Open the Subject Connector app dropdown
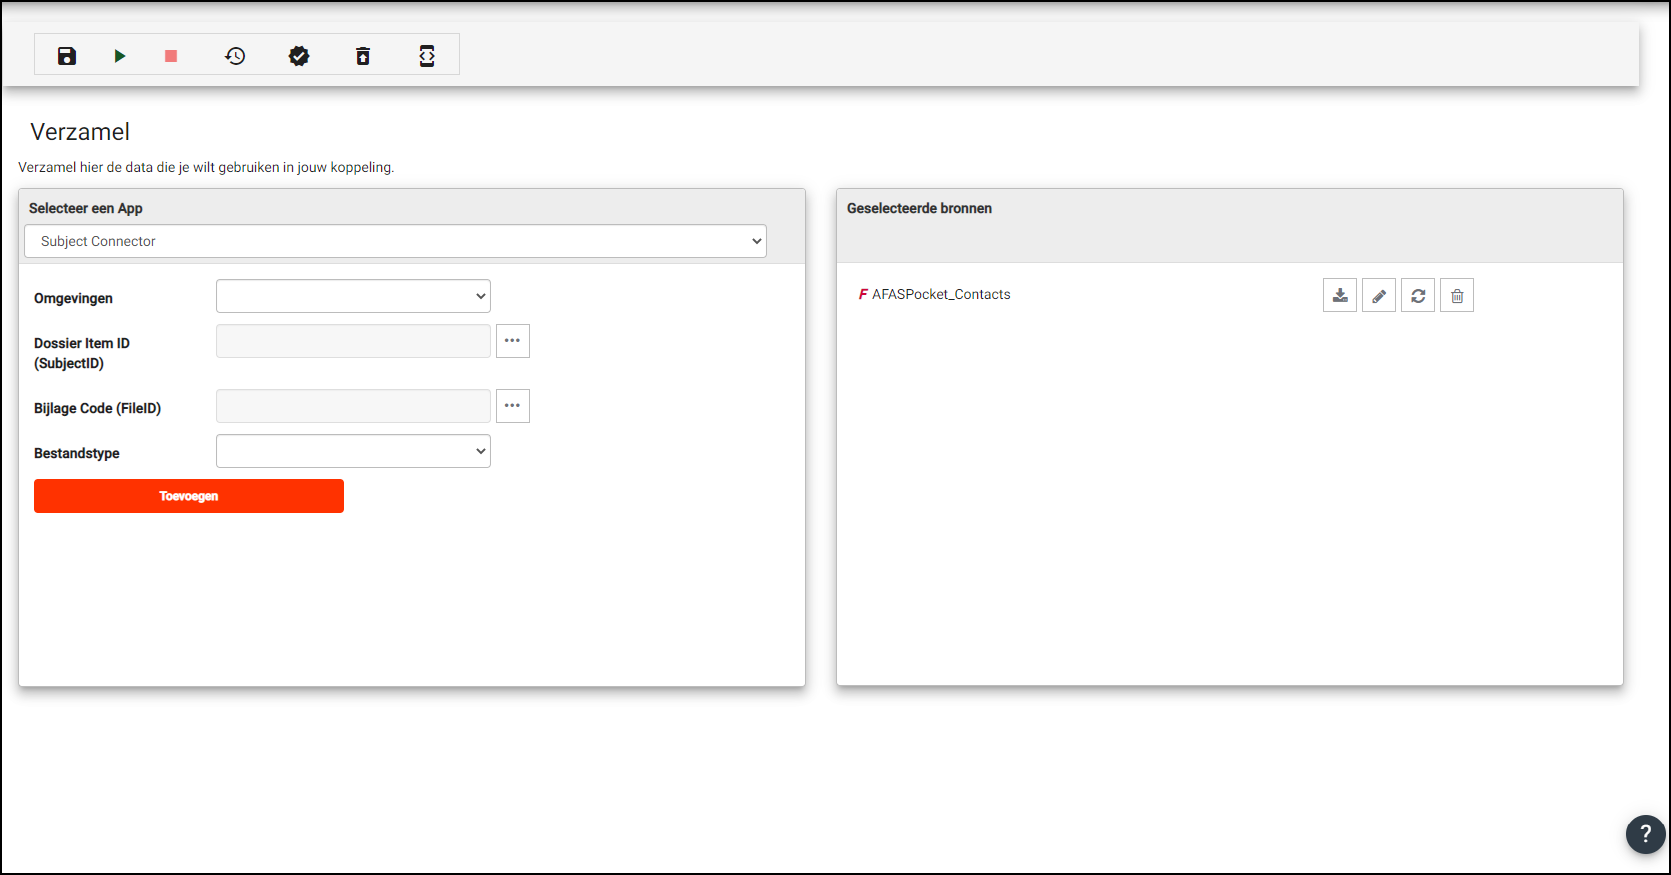1671x875 pixels. pyautogui.click(x=395, y=241)
